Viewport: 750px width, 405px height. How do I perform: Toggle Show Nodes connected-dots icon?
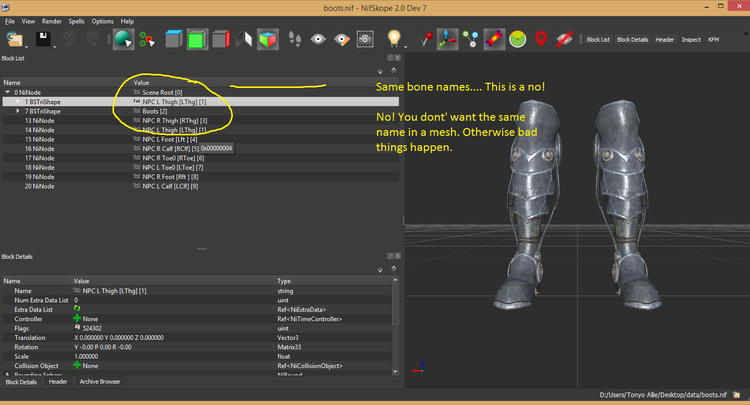tap(471, 39)
